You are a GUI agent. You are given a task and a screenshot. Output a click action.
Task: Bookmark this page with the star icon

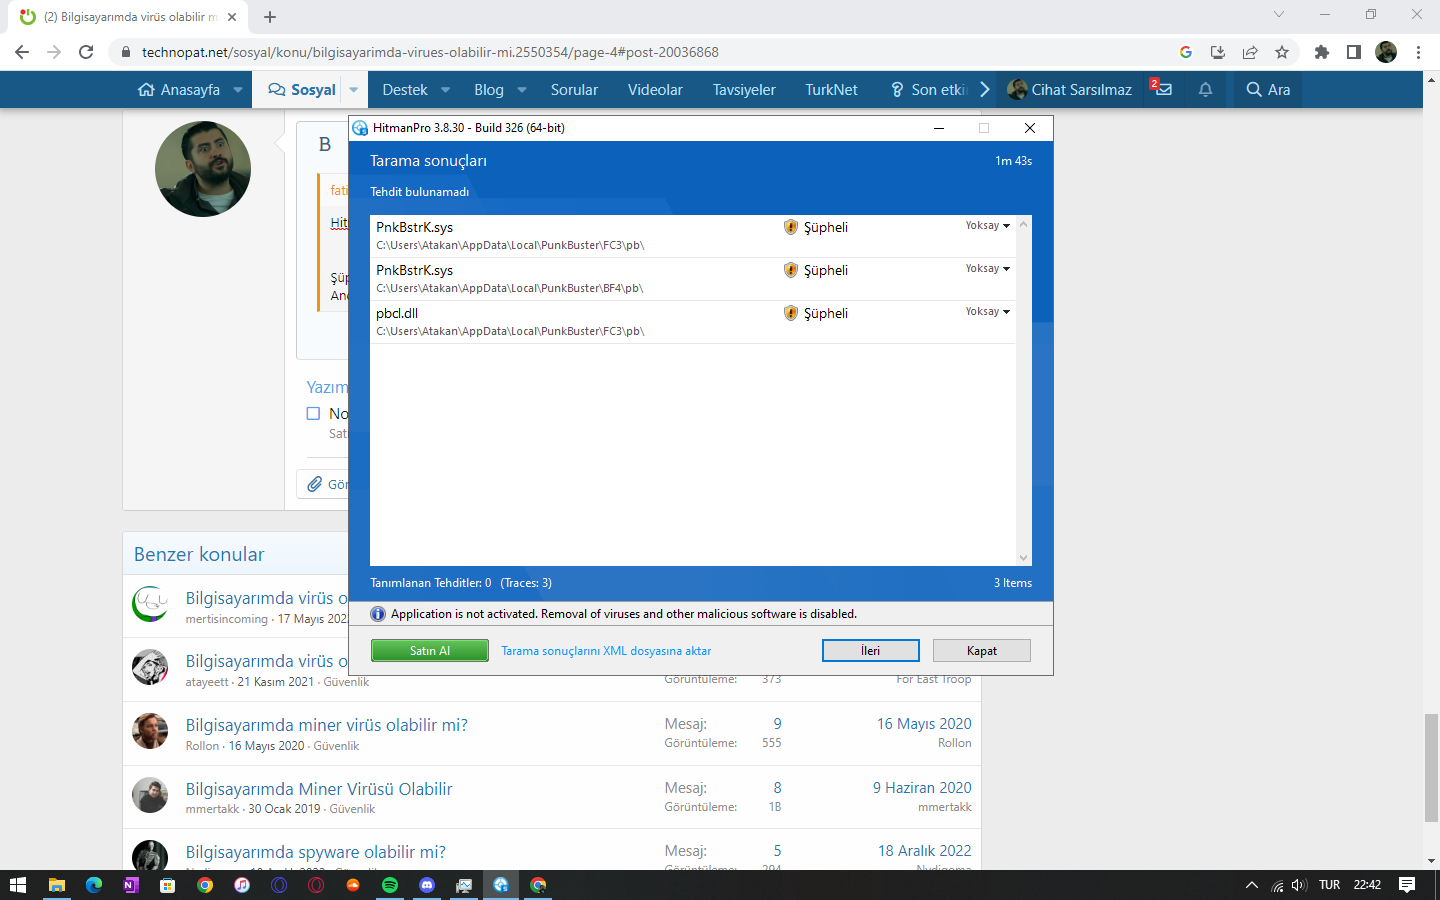[x=1282, y=52]
